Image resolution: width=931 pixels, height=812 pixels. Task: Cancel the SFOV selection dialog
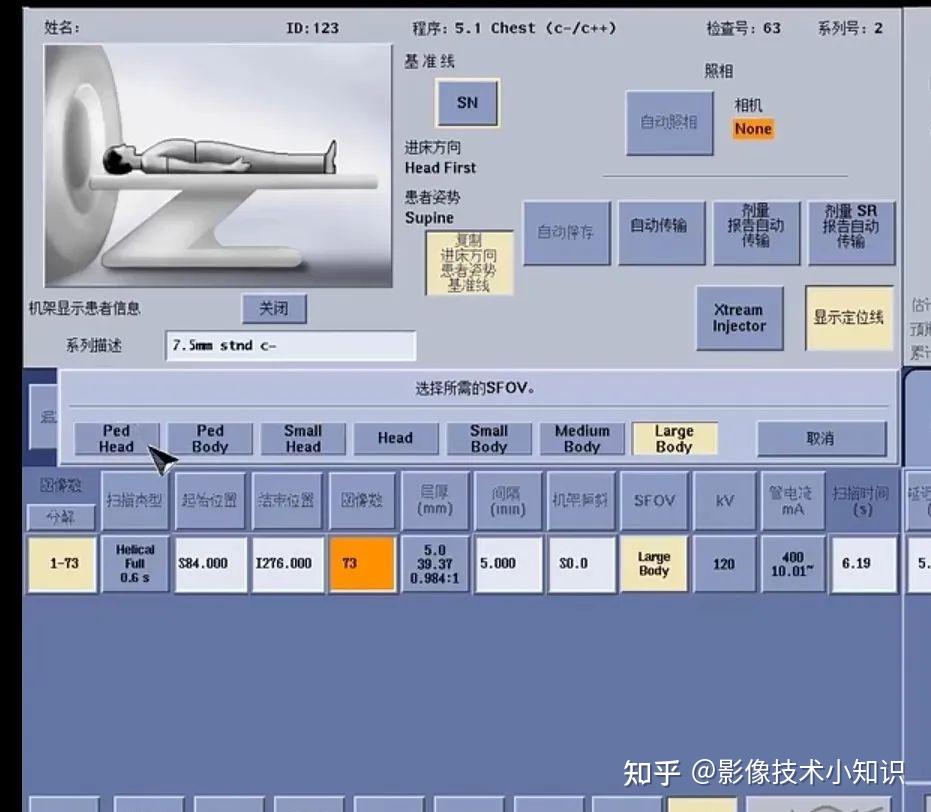(x=822, y=437)
